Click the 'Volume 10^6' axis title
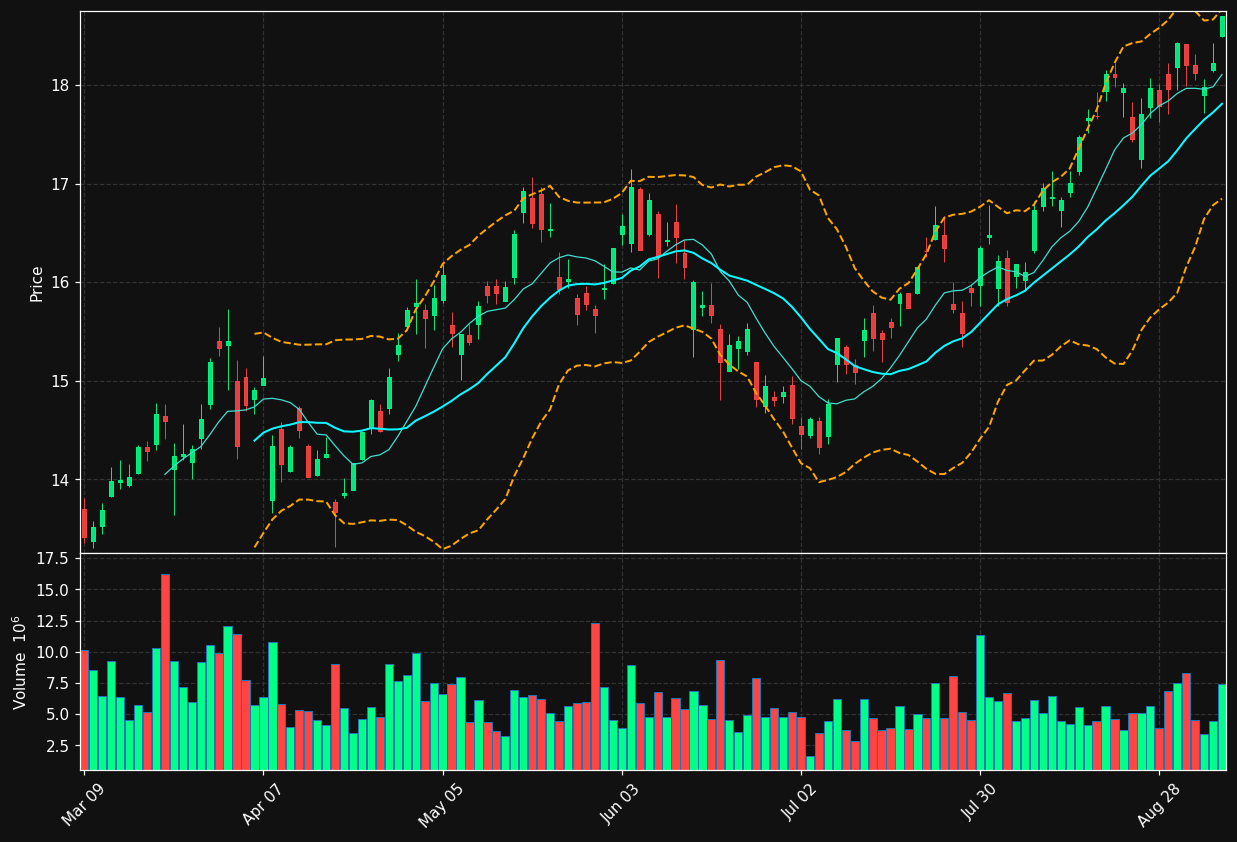 coord(20,662)
